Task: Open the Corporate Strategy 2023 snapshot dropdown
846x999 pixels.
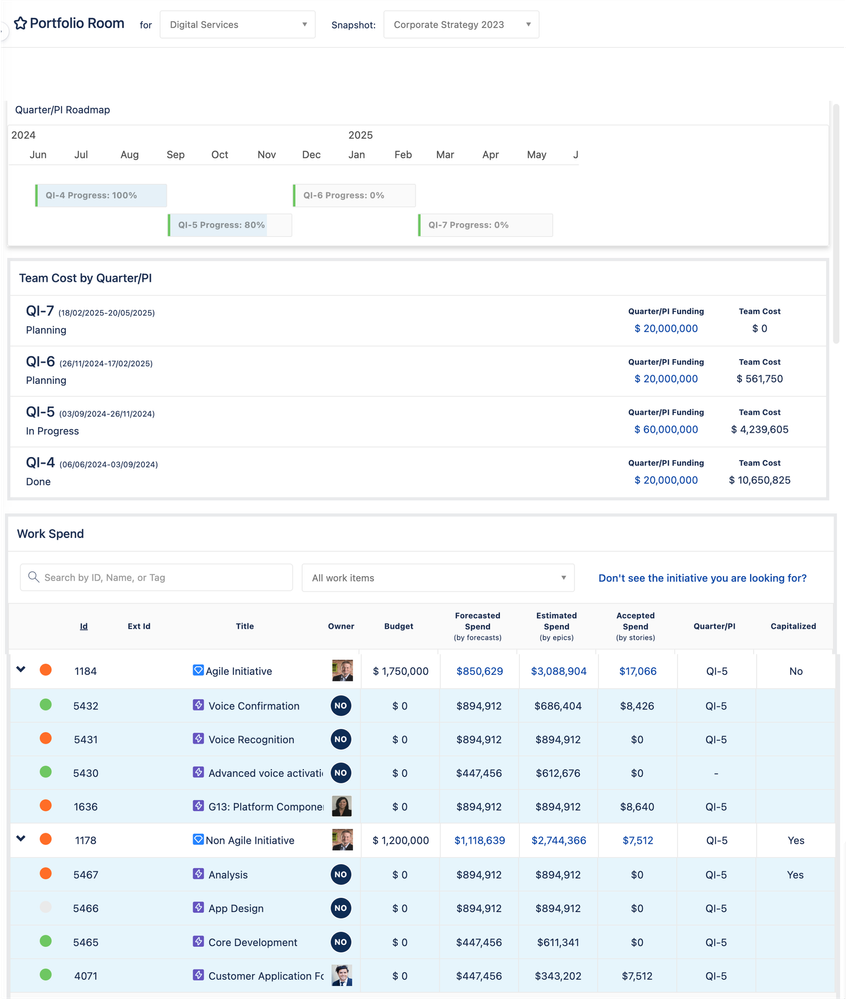Action: click(461, 25)
